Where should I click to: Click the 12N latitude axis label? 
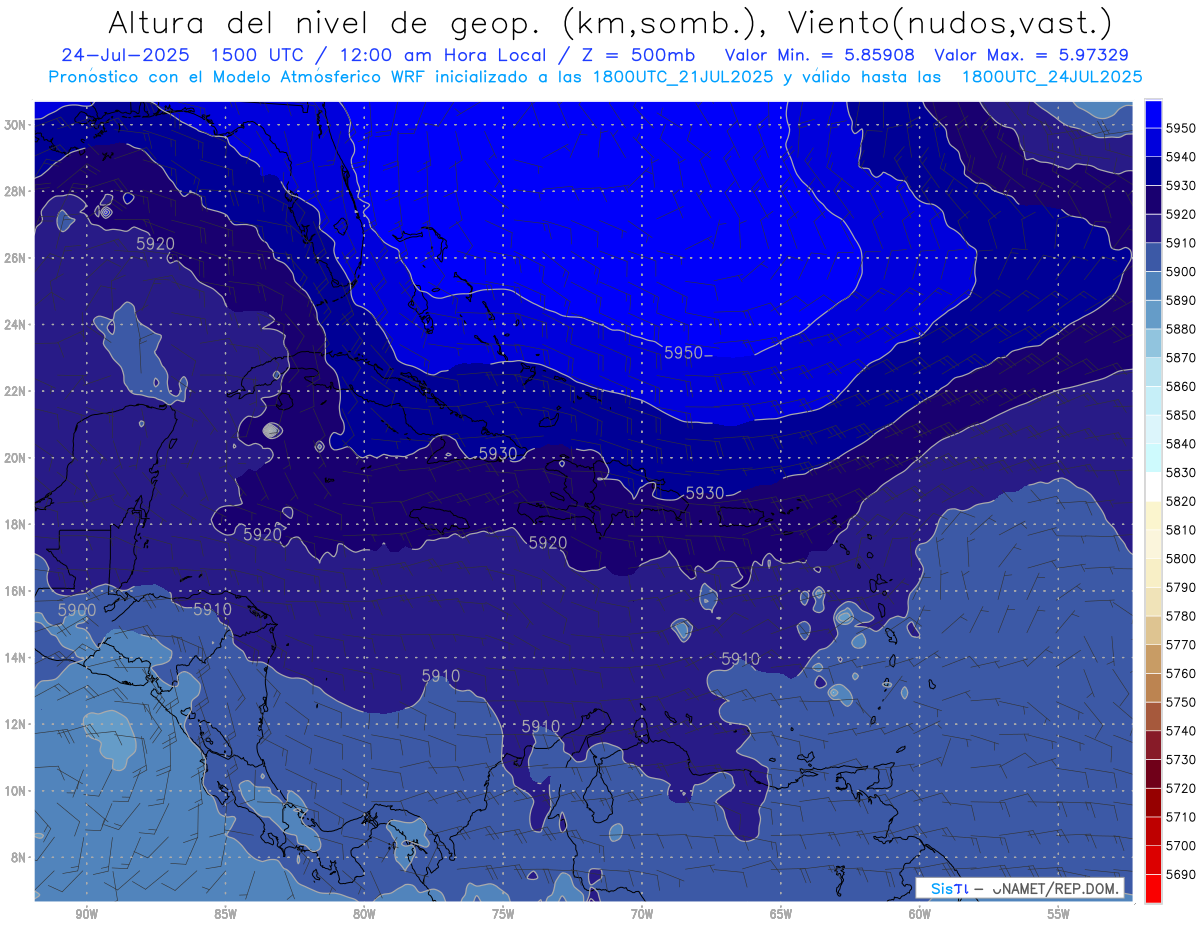(x=16, y=724)
